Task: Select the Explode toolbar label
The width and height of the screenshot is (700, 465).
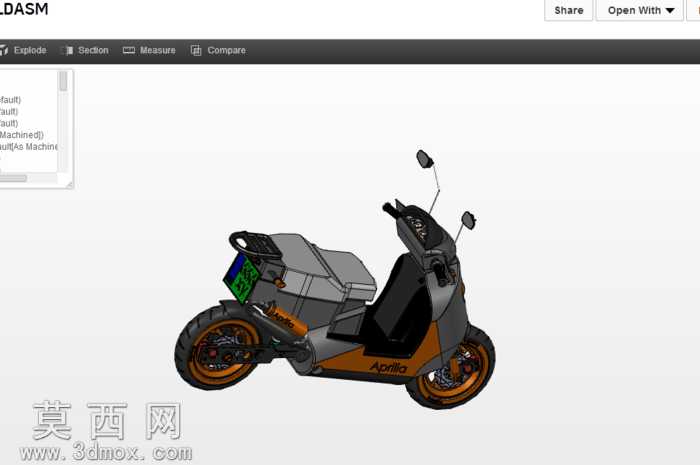Action: 30,50
